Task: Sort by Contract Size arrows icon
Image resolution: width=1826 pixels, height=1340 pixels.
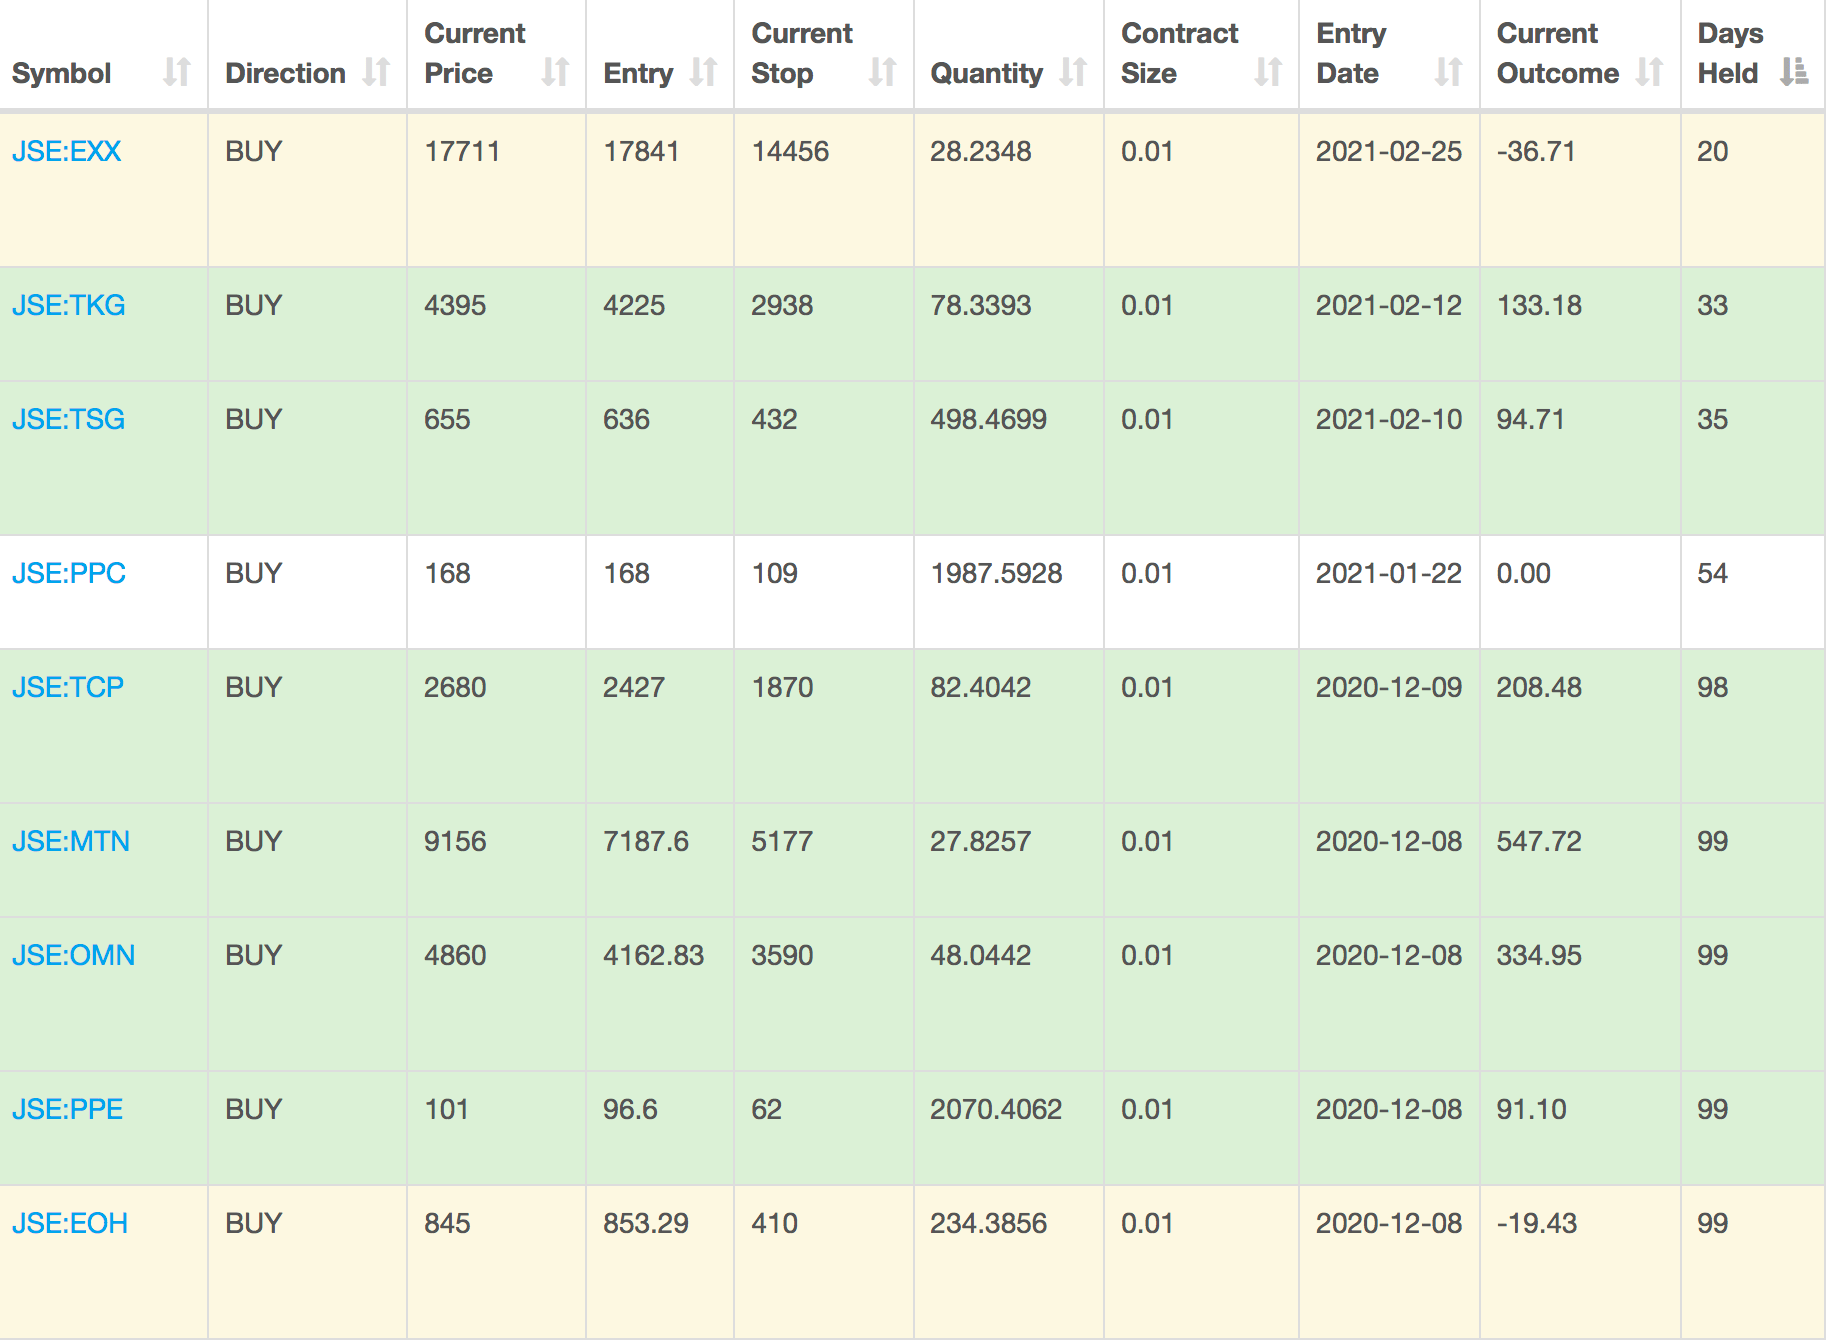Action: point(1268,72)
